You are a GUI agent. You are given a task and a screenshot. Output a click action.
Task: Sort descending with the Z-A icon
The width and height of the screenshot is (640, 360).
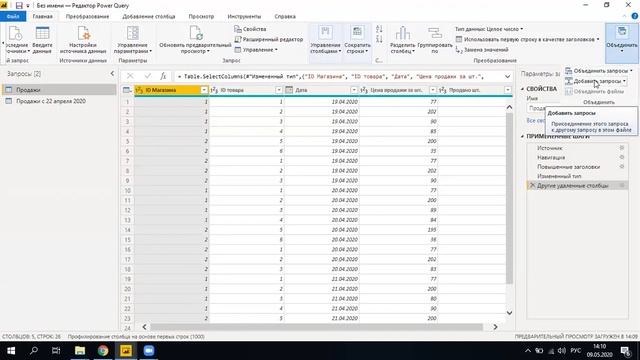coord(379,39)
